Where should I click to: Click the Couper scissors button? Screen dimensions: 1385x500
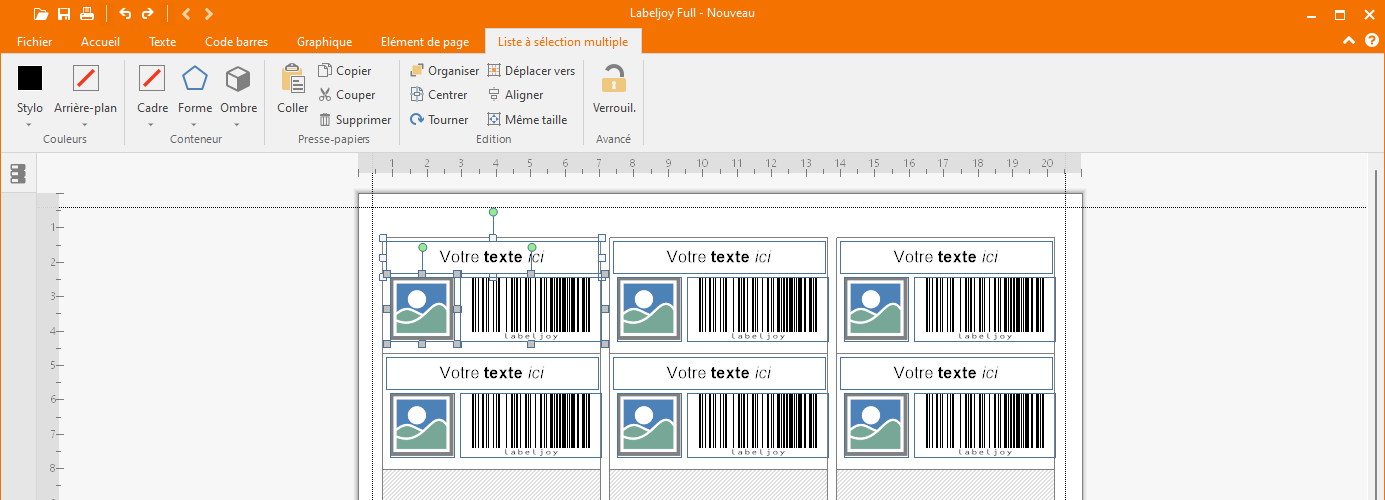(x=347, y=95)
